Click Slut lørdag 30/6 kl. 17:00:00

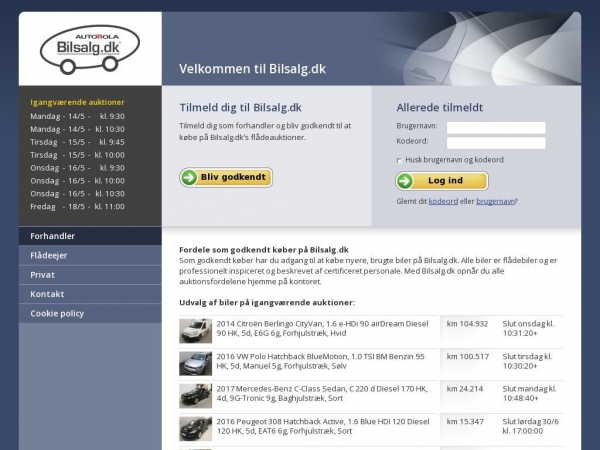[x=530, y=426]
